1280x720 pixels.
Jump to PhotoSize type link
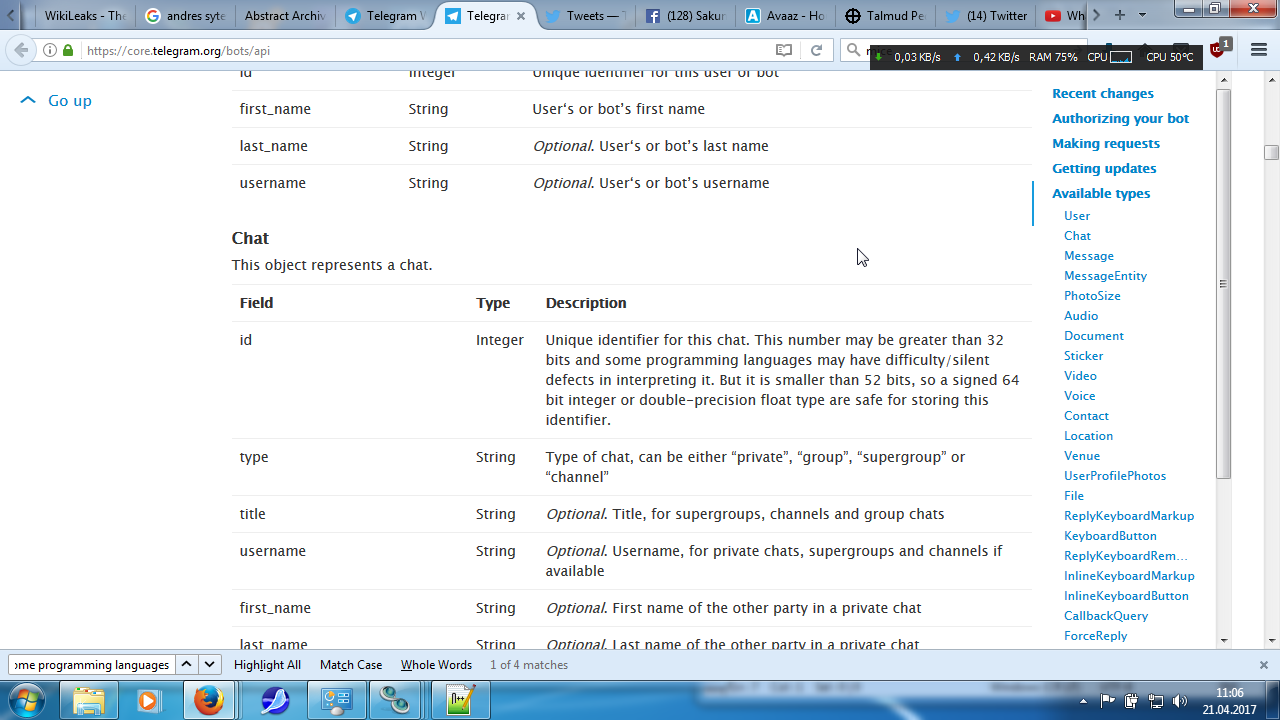[1092, 296]
